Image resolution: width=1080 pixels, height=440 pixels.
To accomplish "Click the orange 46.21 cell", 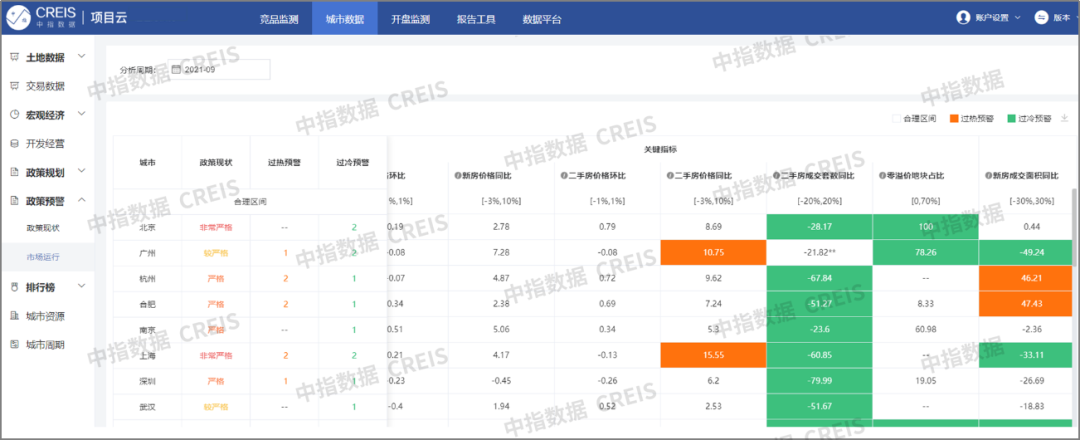I will (1026, 278).
